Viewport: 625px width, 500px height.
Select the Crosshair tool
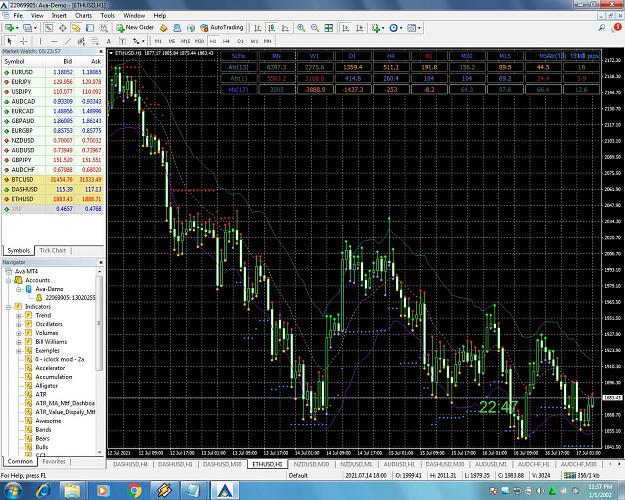pos(24,41)
